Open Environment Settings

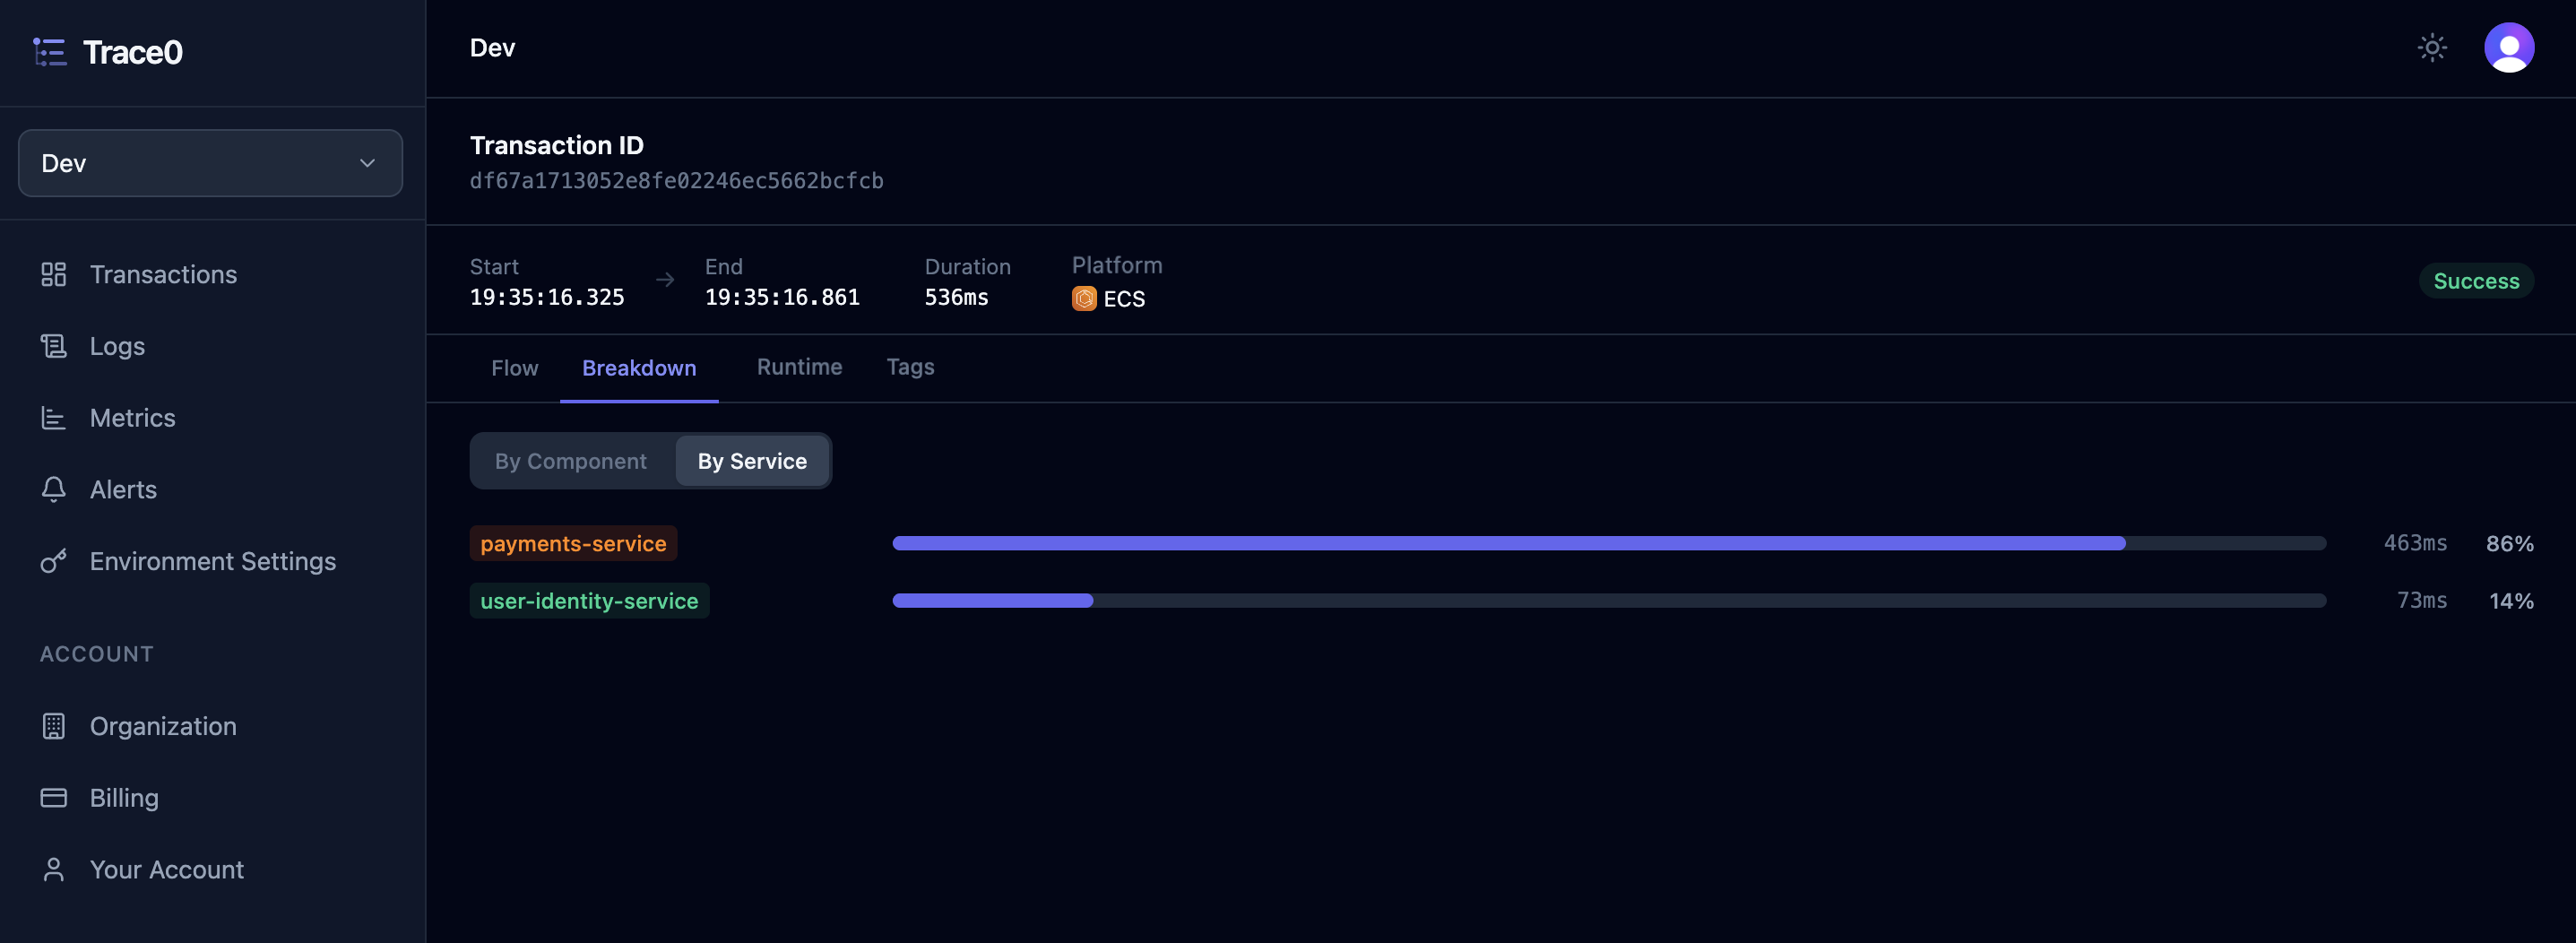pyautogui.click(x=213, y=561)
